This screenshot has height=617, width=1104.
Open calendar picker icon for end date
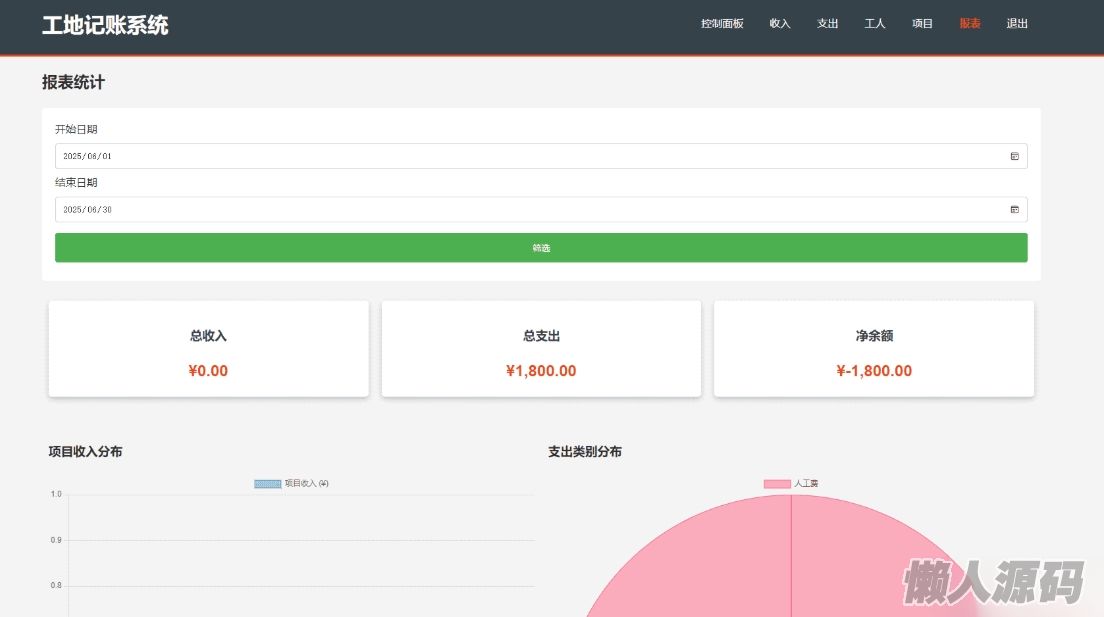click(x=1014, y=210)
